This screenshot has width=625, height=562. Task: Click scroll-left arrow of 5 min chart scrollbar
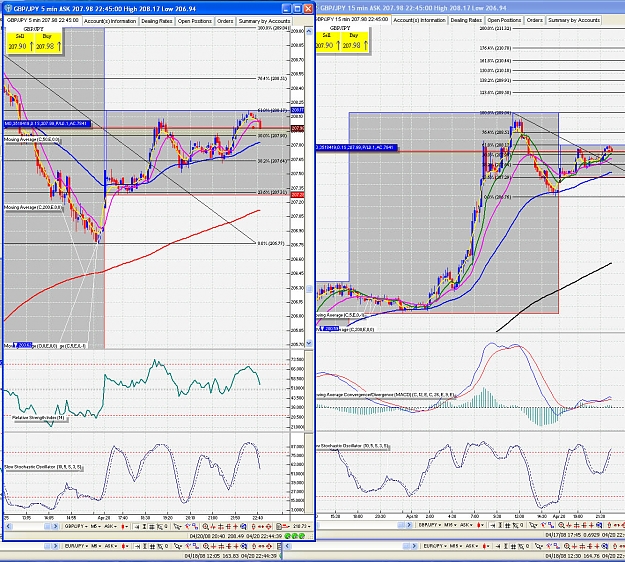coord(8,527)
